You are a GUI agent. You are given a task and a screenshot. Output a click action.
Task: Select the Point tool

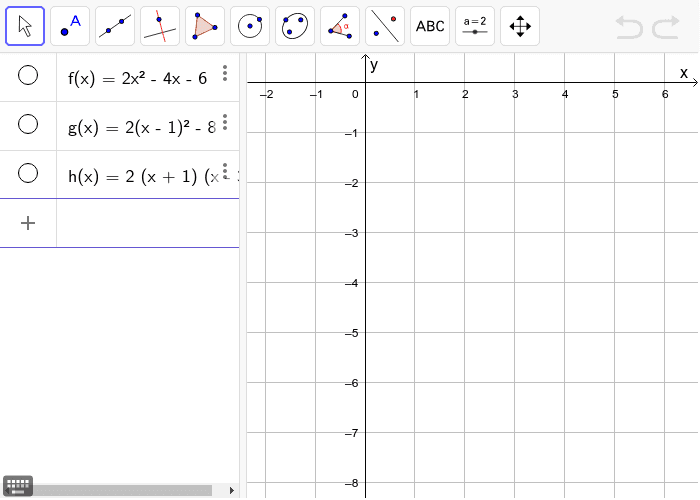pos(70,26)
